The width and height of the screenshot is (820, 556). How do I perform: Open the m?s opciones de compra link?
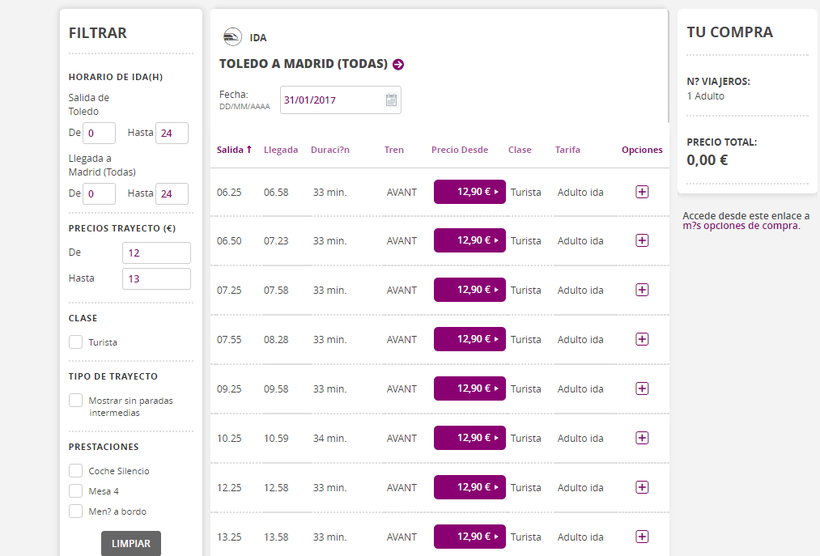[x=741, y=226]
